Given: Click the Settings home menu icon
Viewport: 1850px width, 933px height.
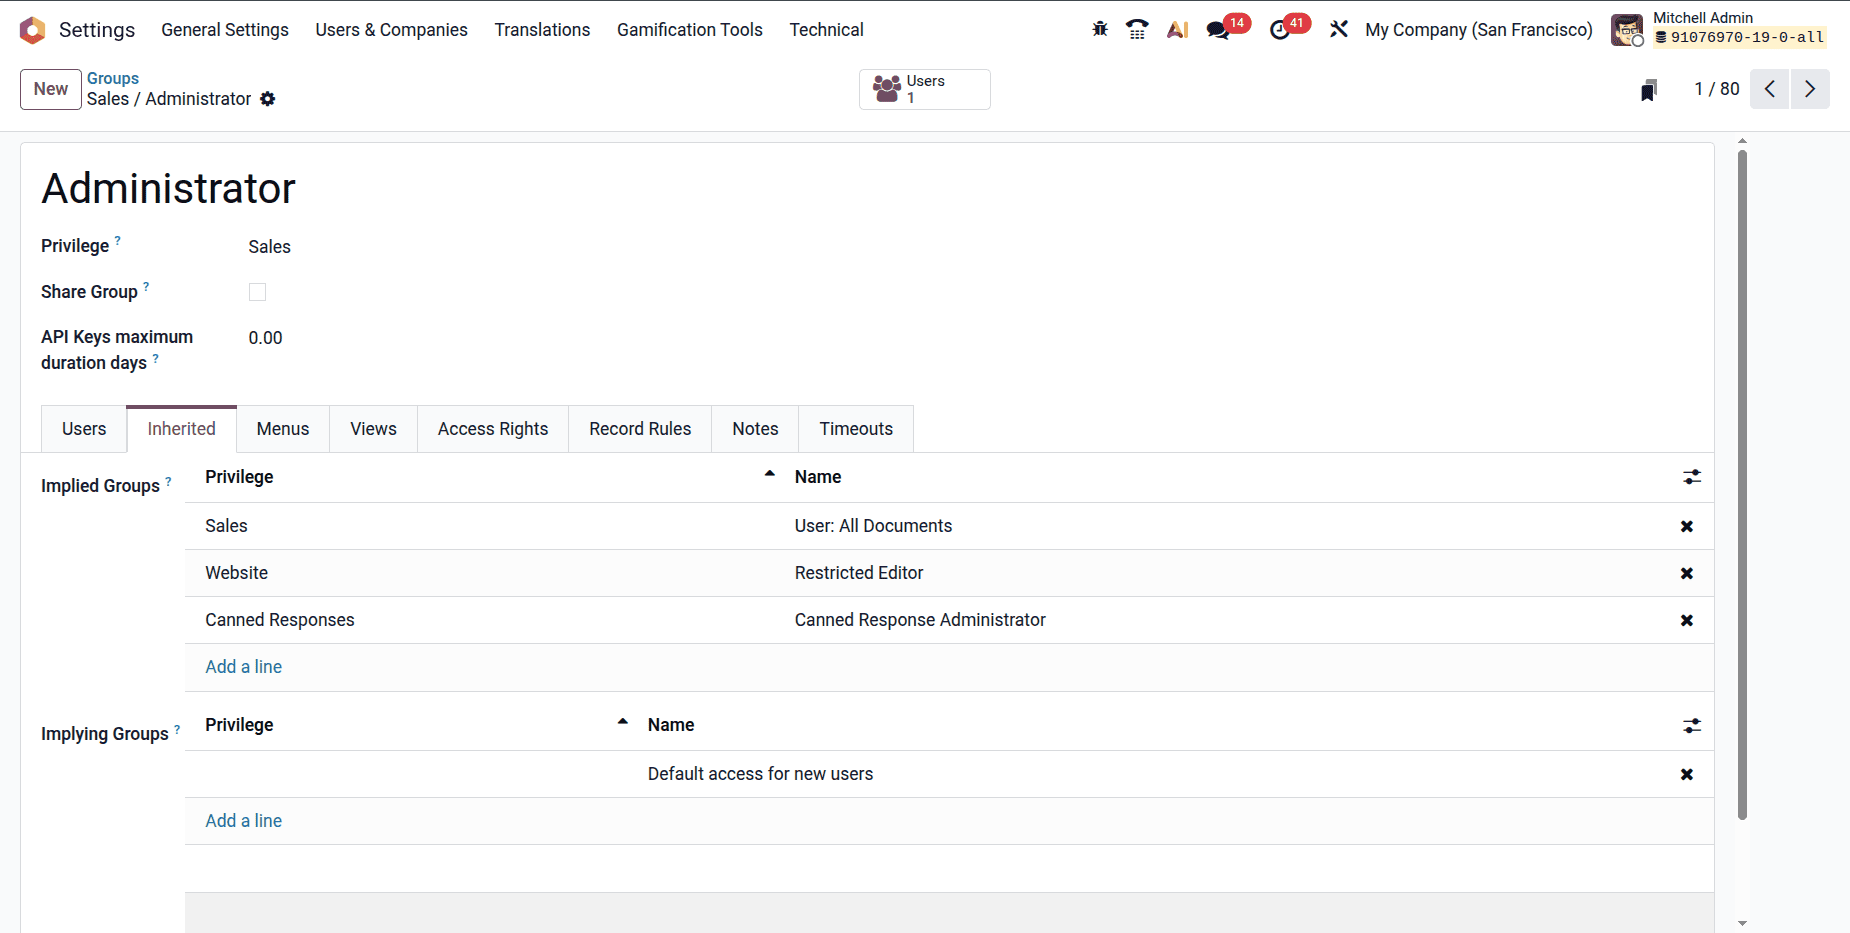Looking at the screenshot, I should pyautogui.click(x=33, y=29).
